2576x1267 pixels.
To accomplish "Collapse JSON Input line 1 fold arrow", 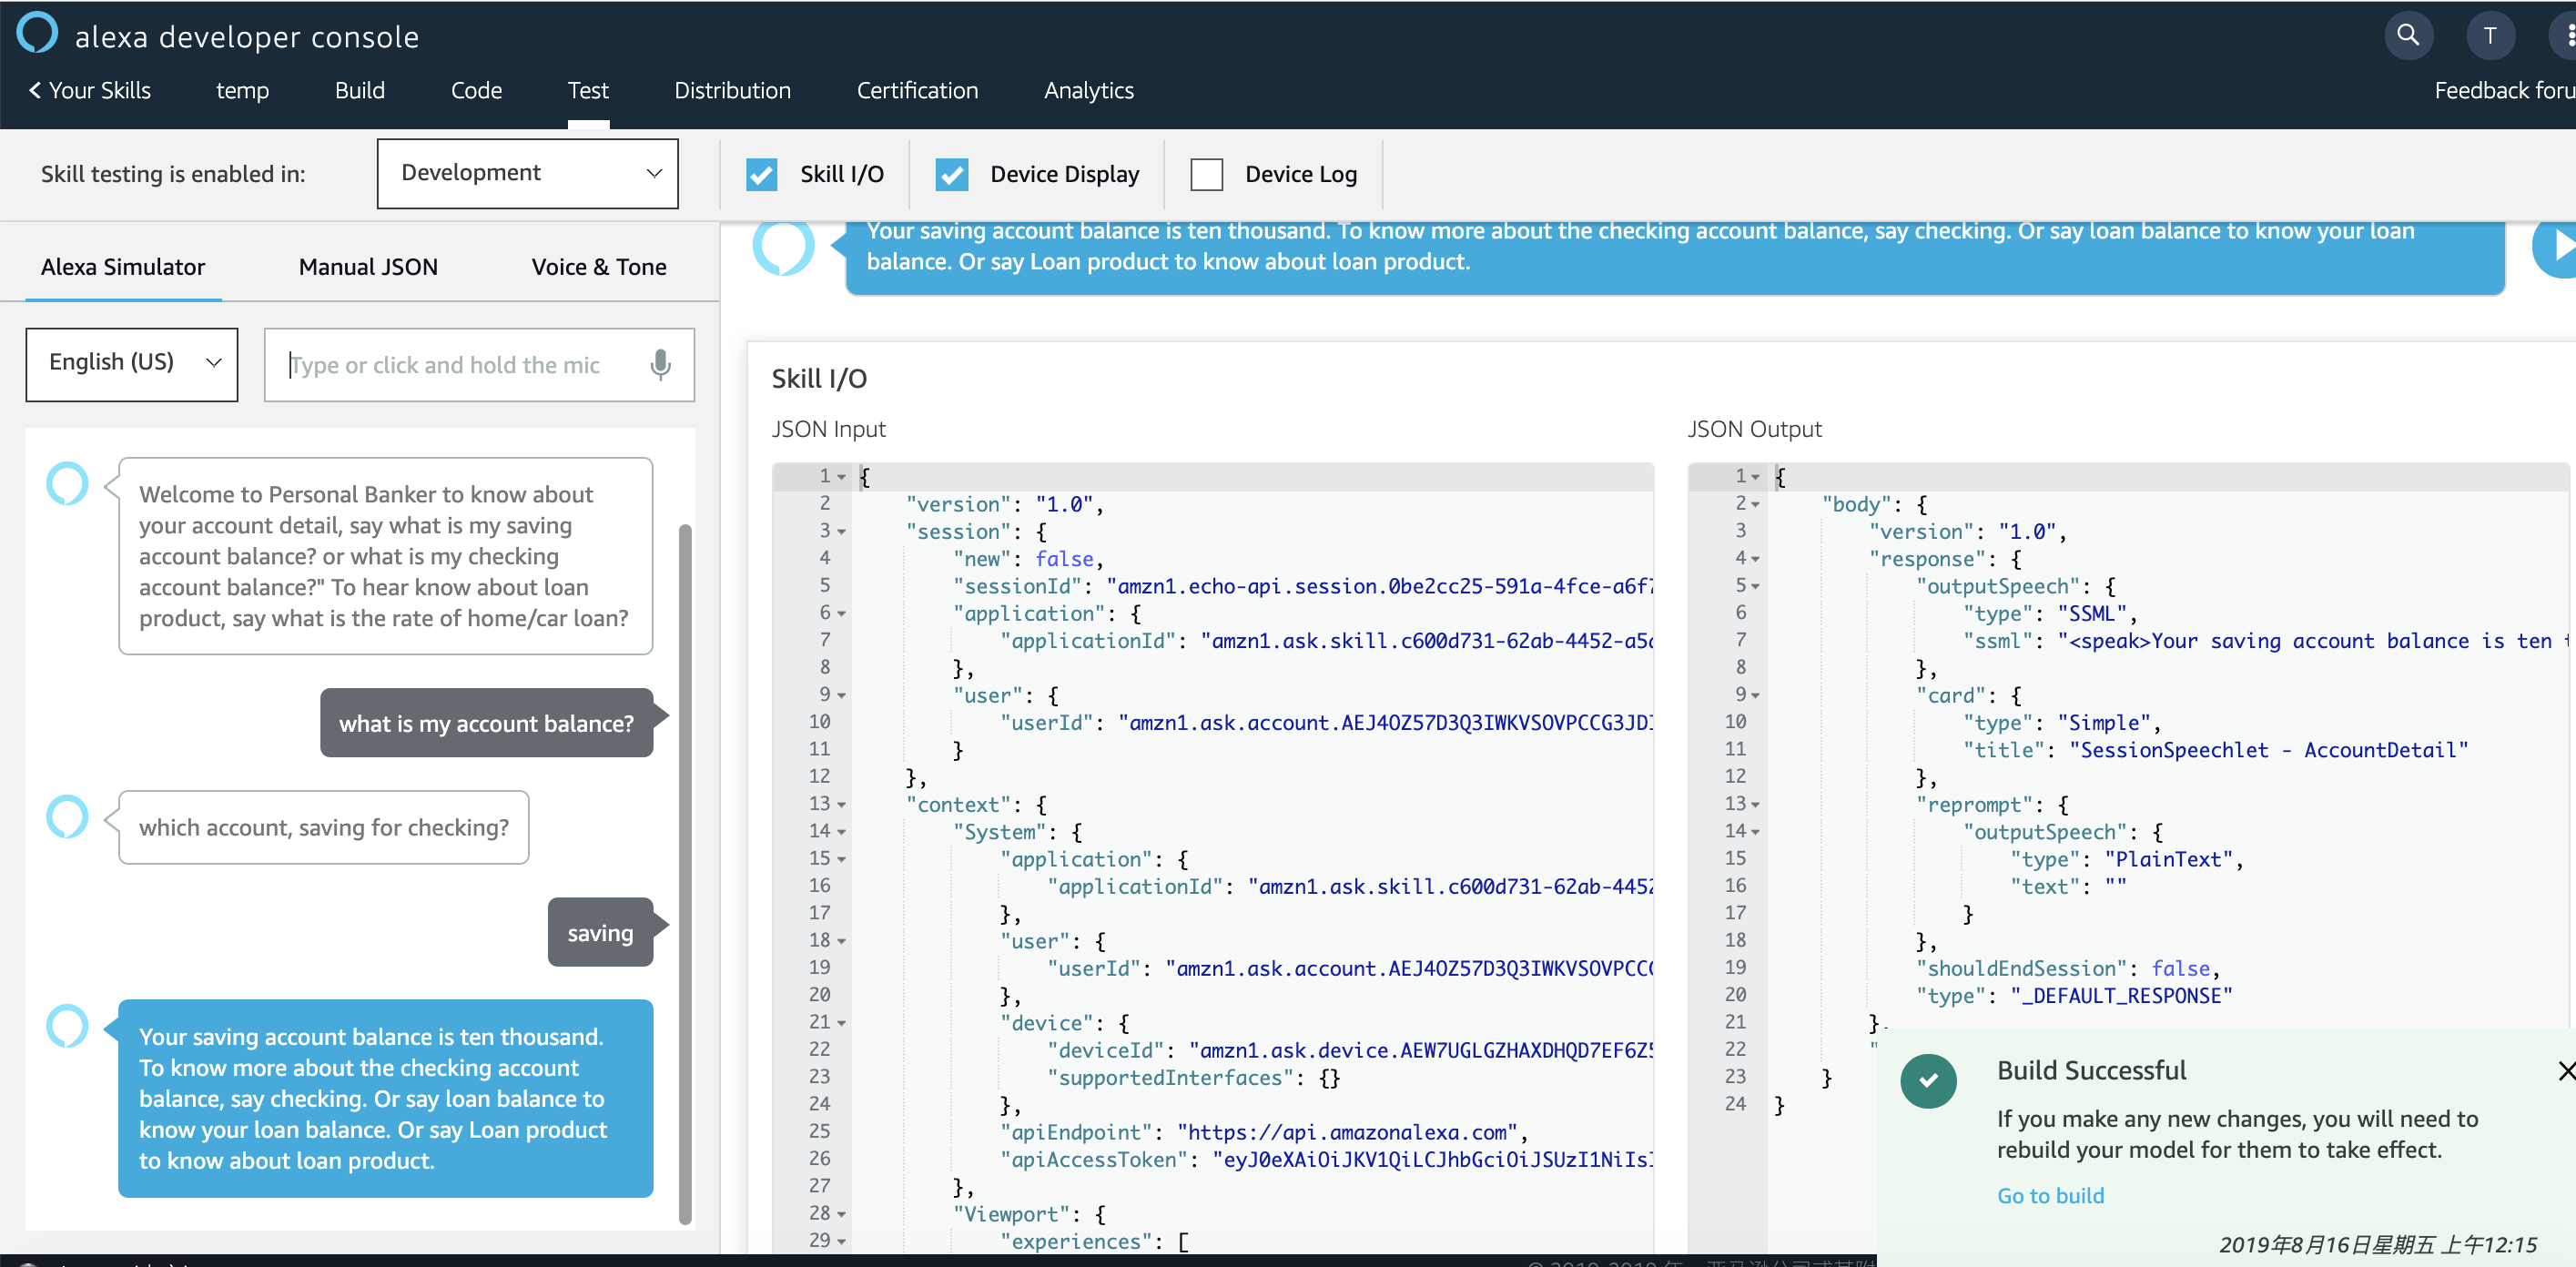I will (x=842, y=477).
